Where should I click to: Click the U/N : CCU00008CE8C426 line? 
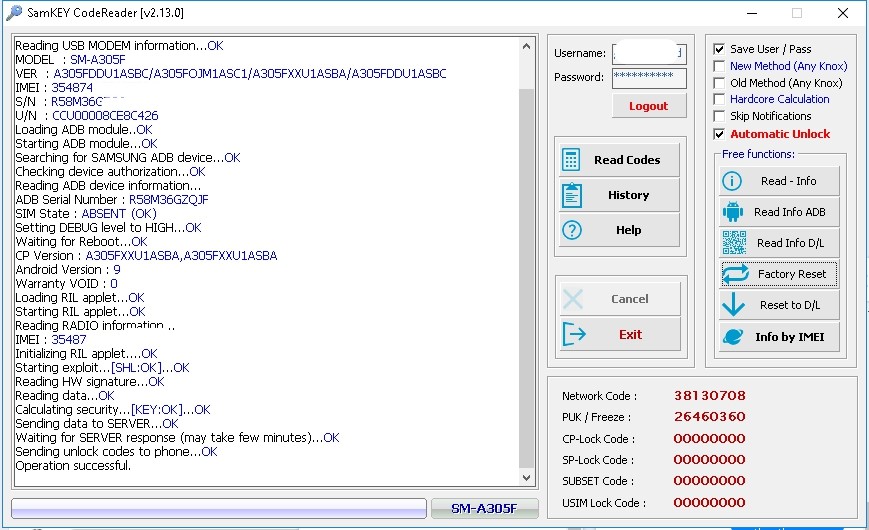pyautogui.click(x=86, y=115)
